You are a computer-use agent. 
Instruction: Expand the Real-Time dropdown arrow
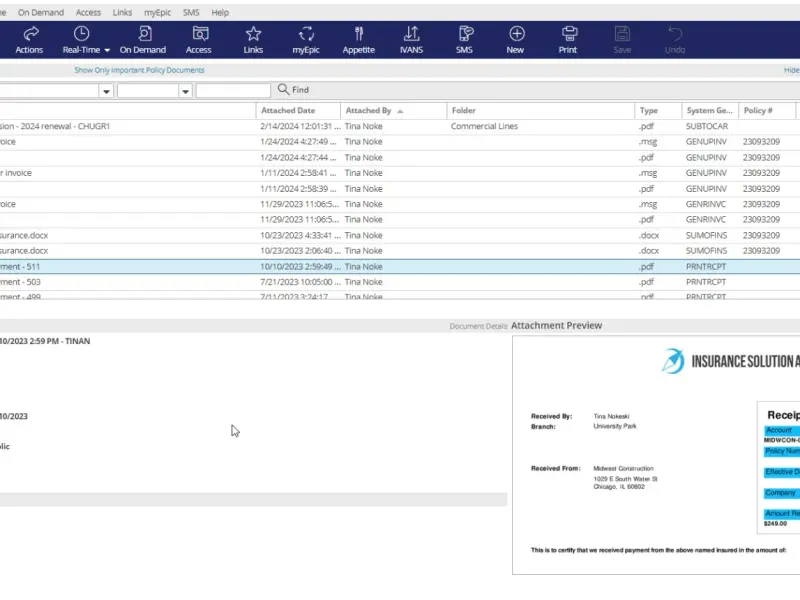(x=107, y=50)
